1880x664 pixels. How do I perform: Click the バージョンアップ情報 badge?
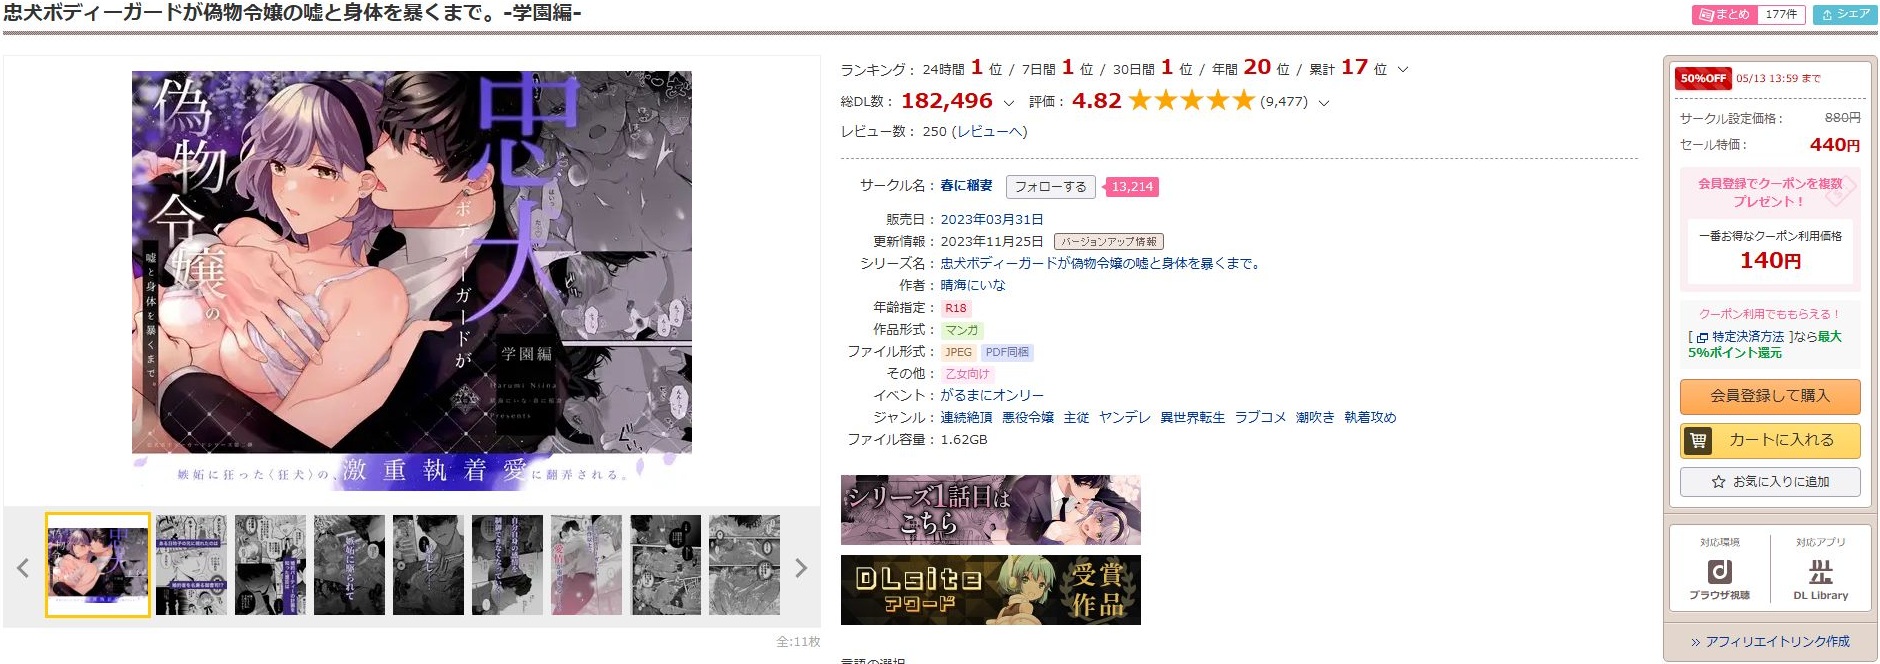coord(1109,242)
